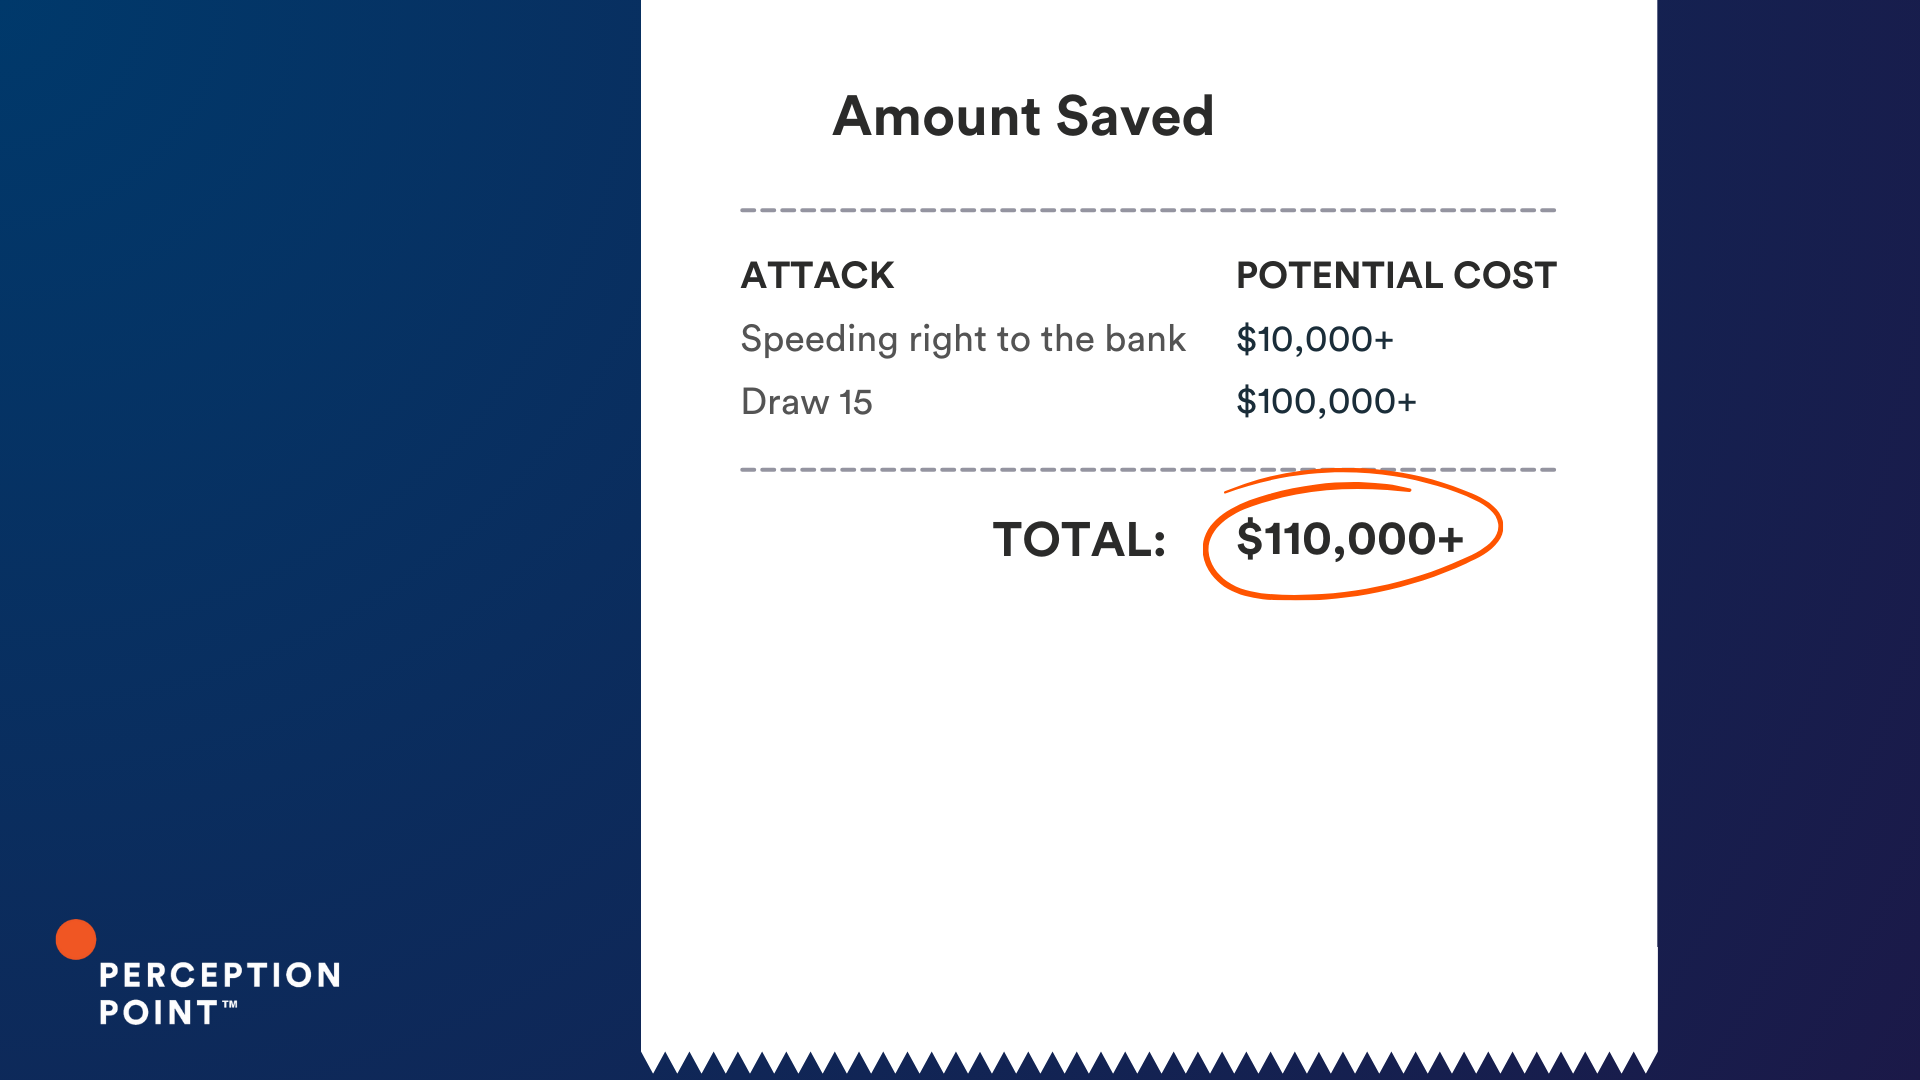Click the zigzag torn receipt bottom edge
Image resolution: width=1920 pixels, height=1080 pixels.
point(1149,1062)
